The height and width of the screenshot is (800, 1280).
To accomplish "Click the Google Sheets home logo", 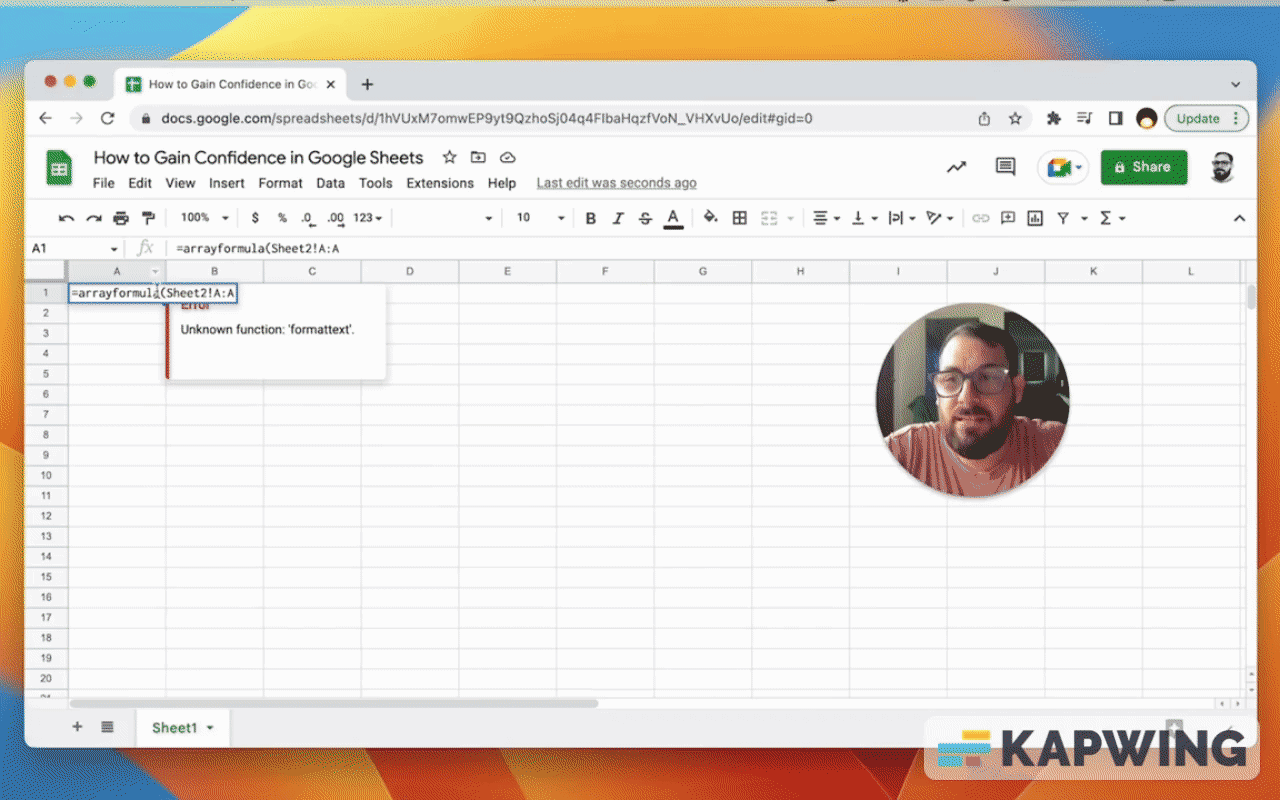I will click(59, 167).
